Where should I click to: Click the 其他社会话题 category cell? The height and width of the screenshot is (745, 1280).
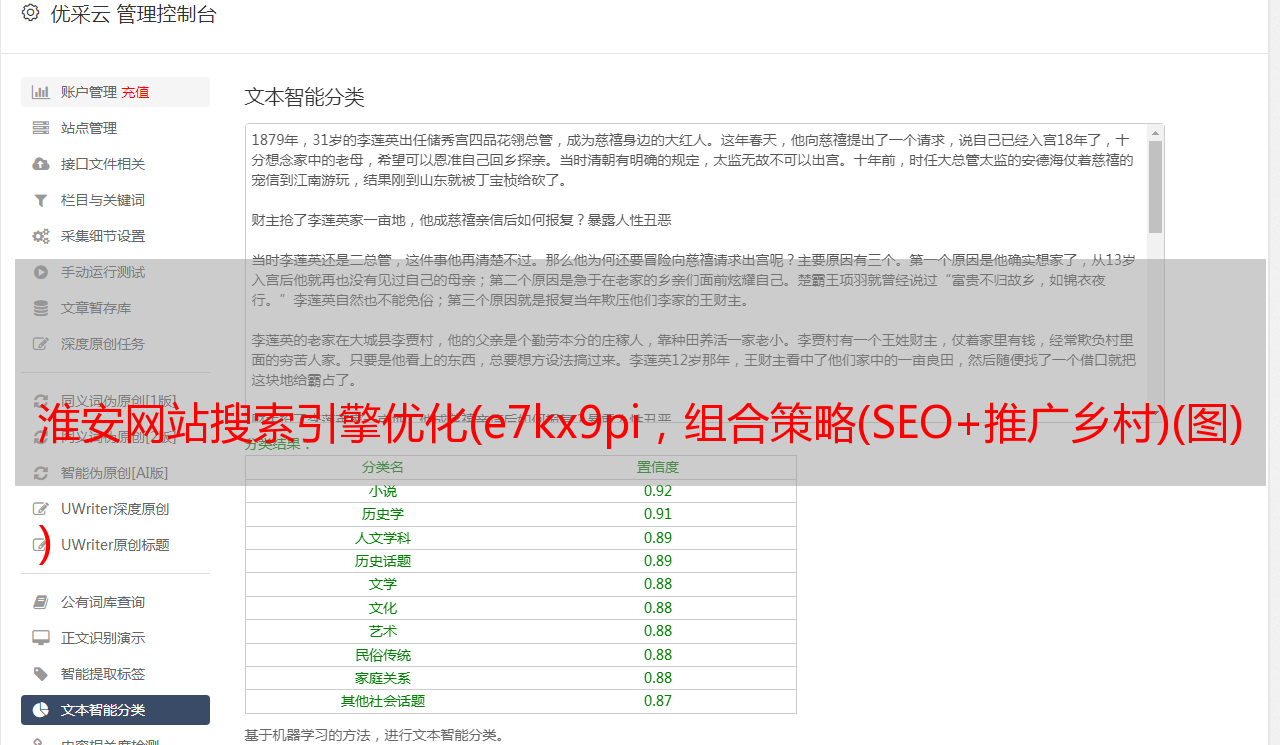(383, 701)
